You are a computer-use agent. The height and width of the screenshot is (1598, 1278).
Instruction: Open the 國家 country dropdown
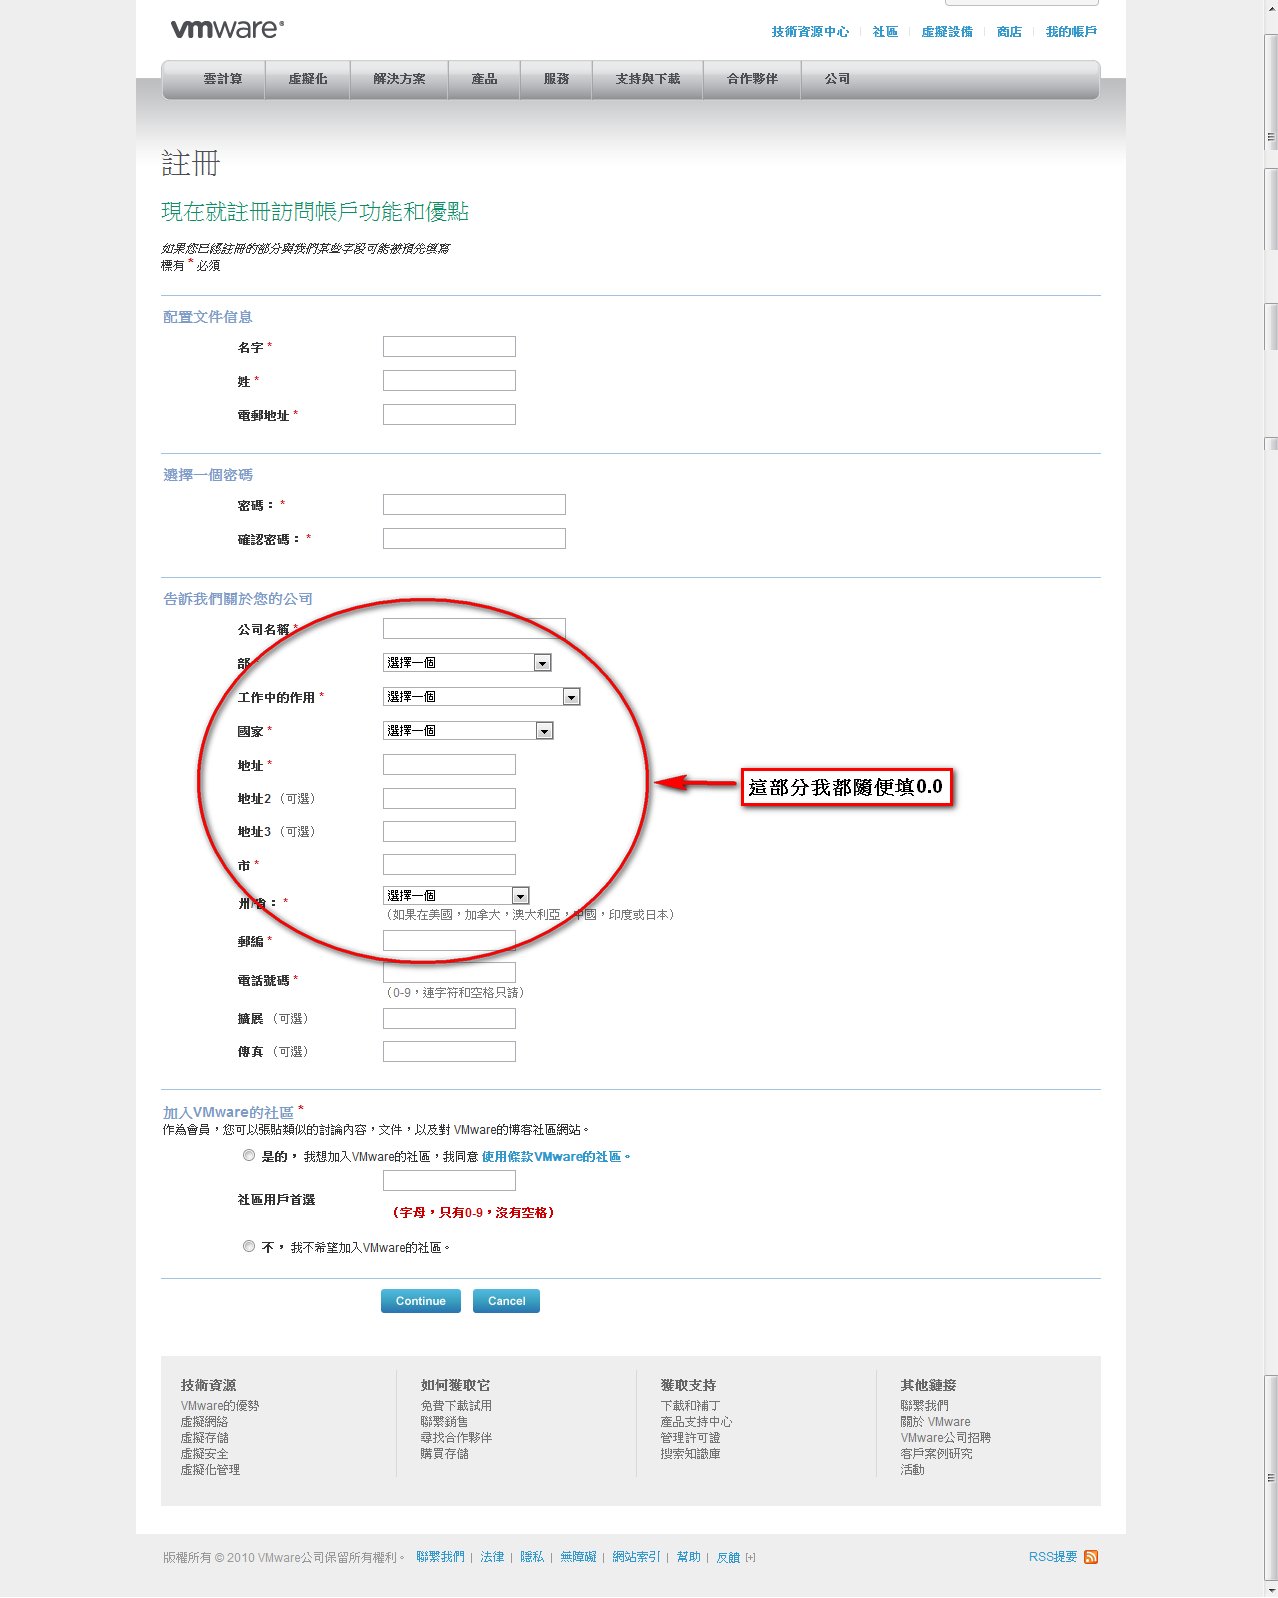468,731
